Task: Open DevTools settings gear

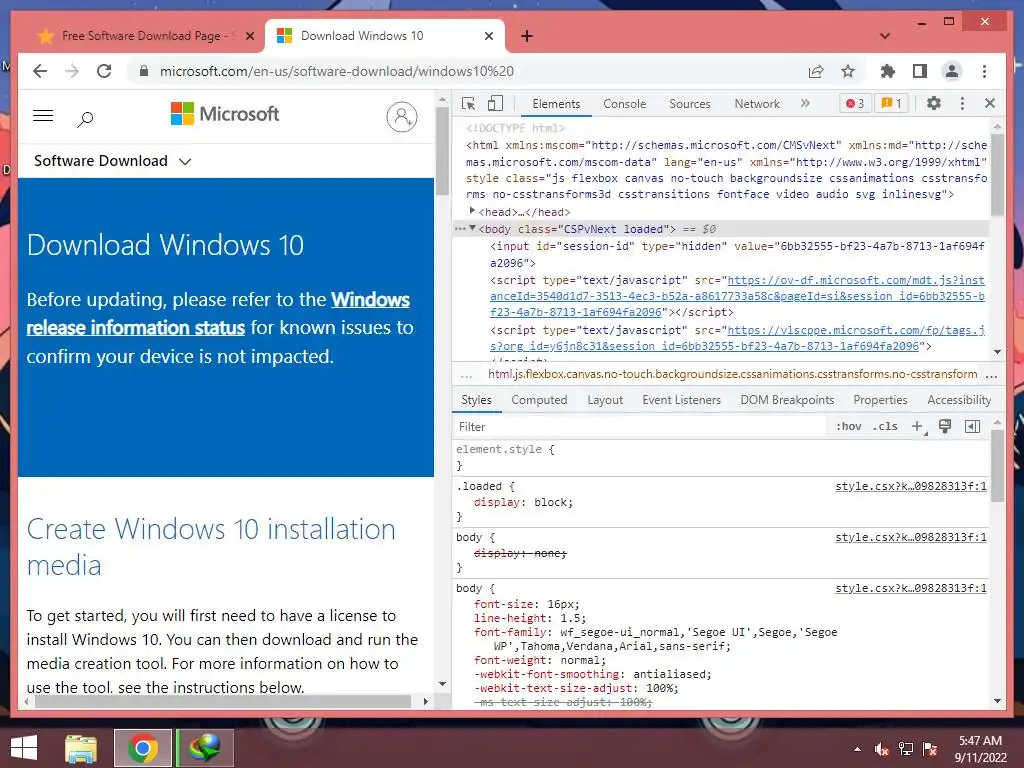Action: pyautogui.click(x=934, y=103)
